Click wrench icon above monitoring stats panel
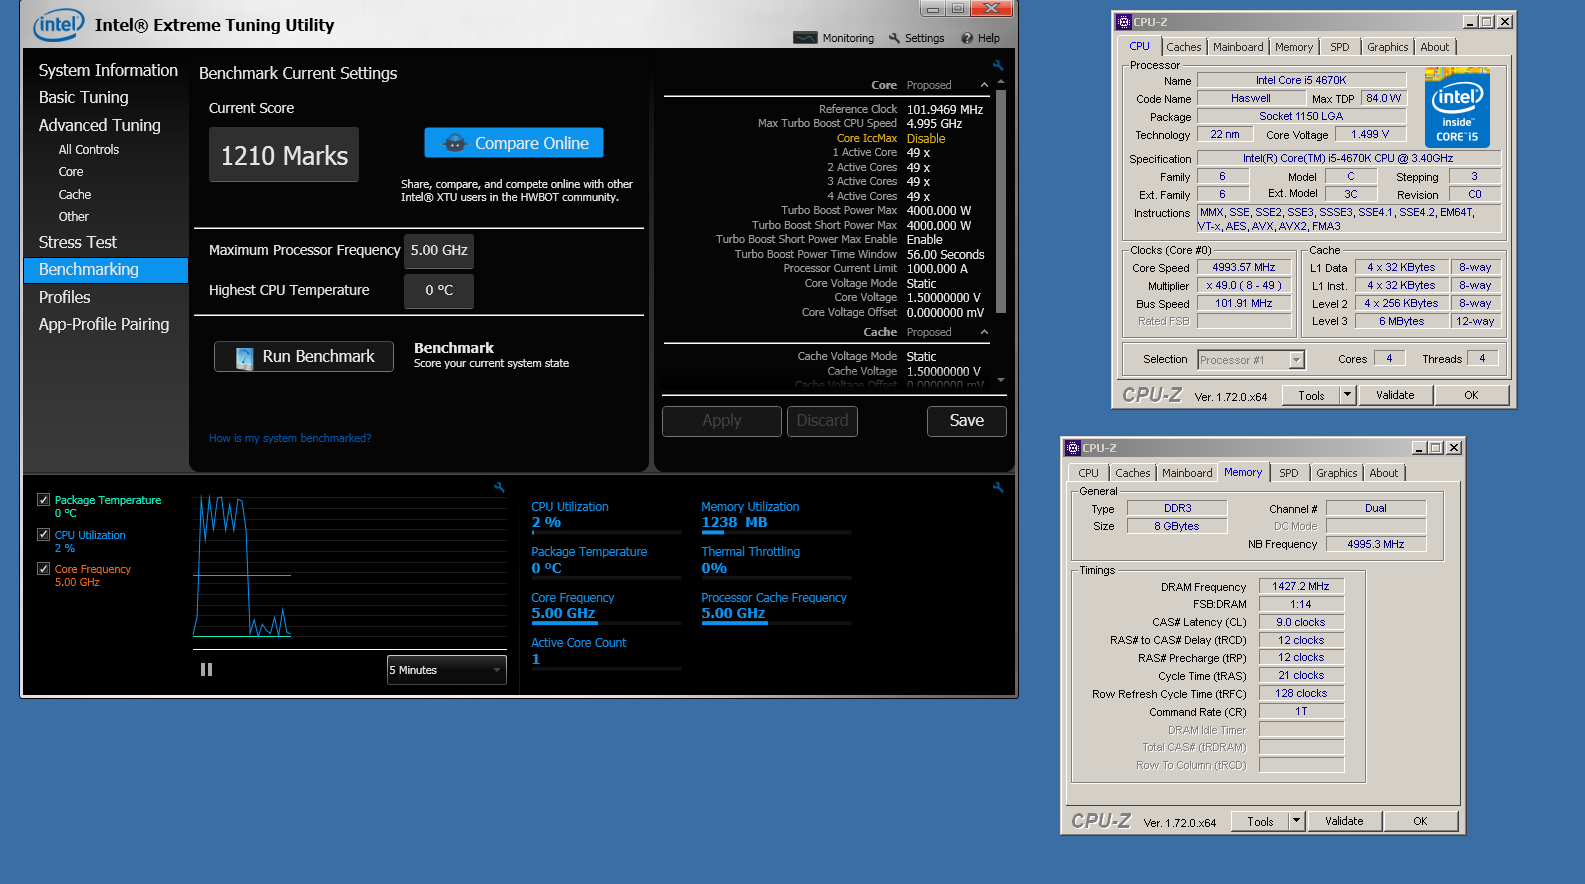The height and width of the screenshot is (884, 1585). click(997, 487)
